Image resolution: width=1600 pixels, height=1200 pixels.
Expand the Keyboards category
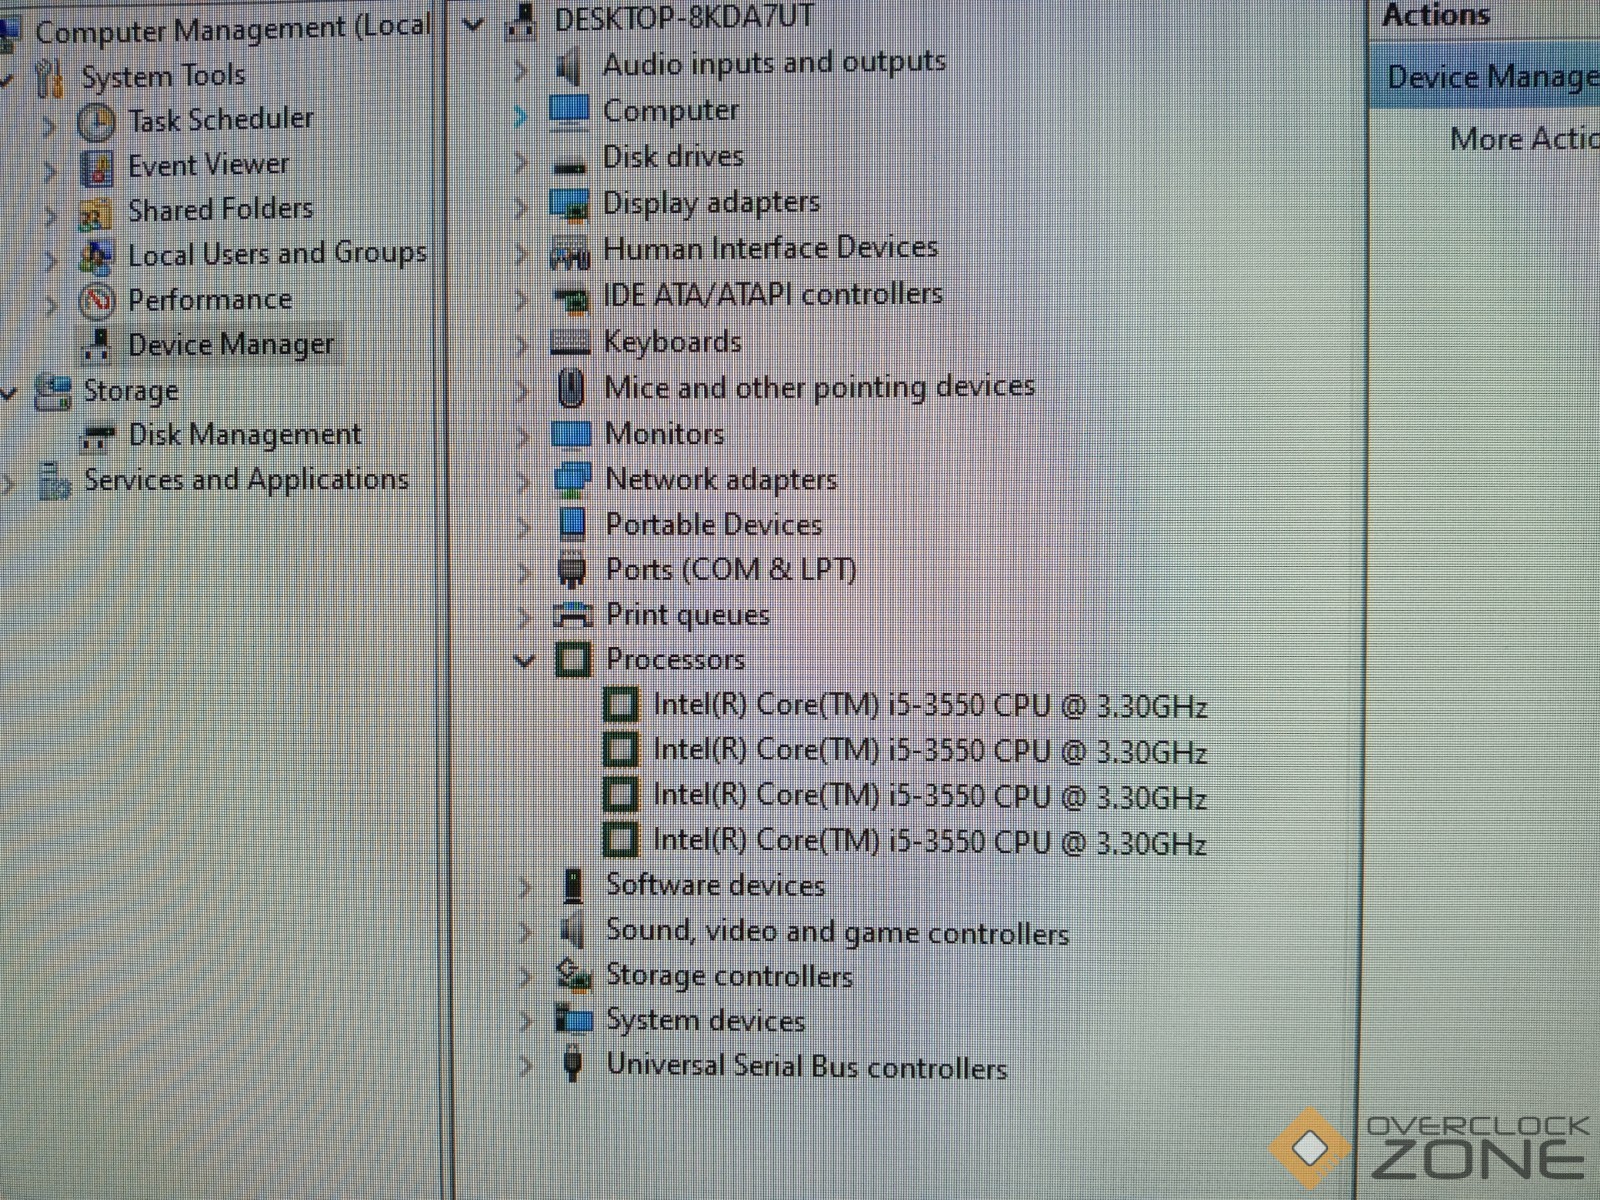coord(521,344)
